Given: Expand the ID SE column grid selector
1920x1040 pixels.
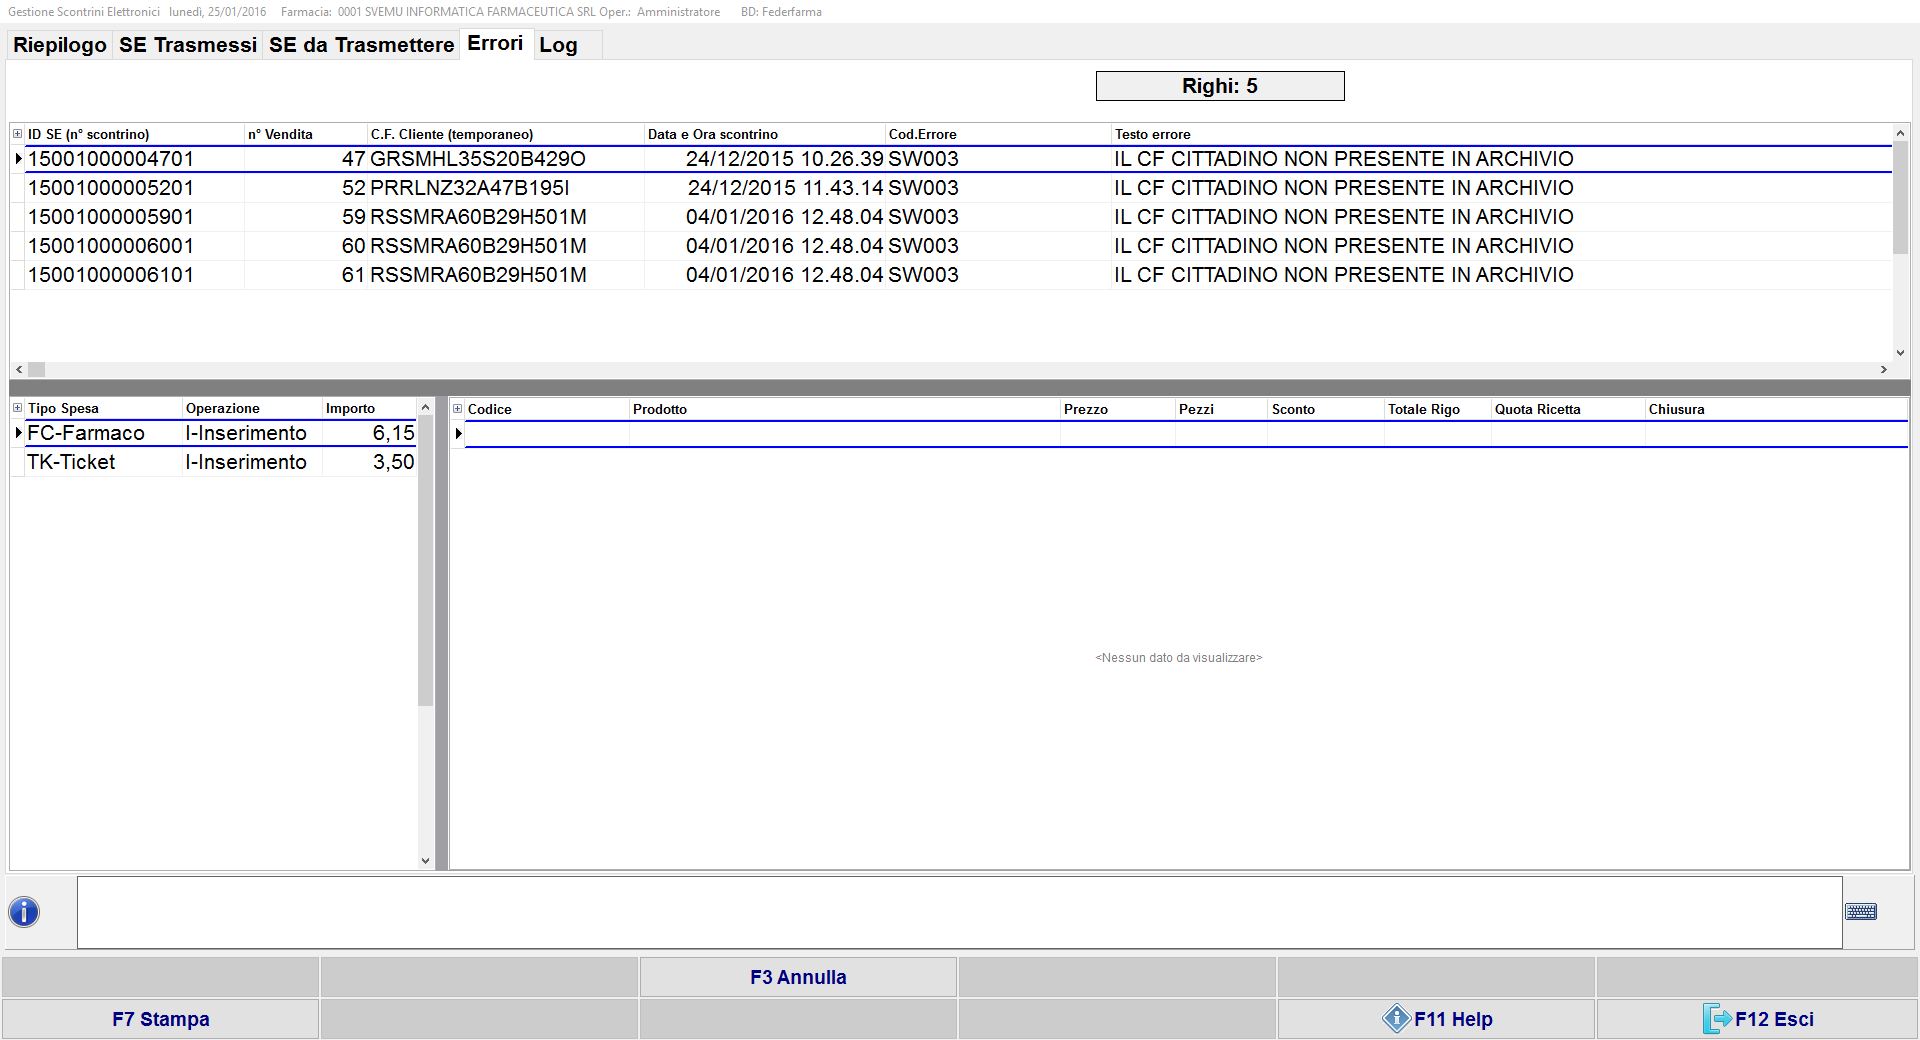Looking at the screenshot, I should tap(17, 134).
